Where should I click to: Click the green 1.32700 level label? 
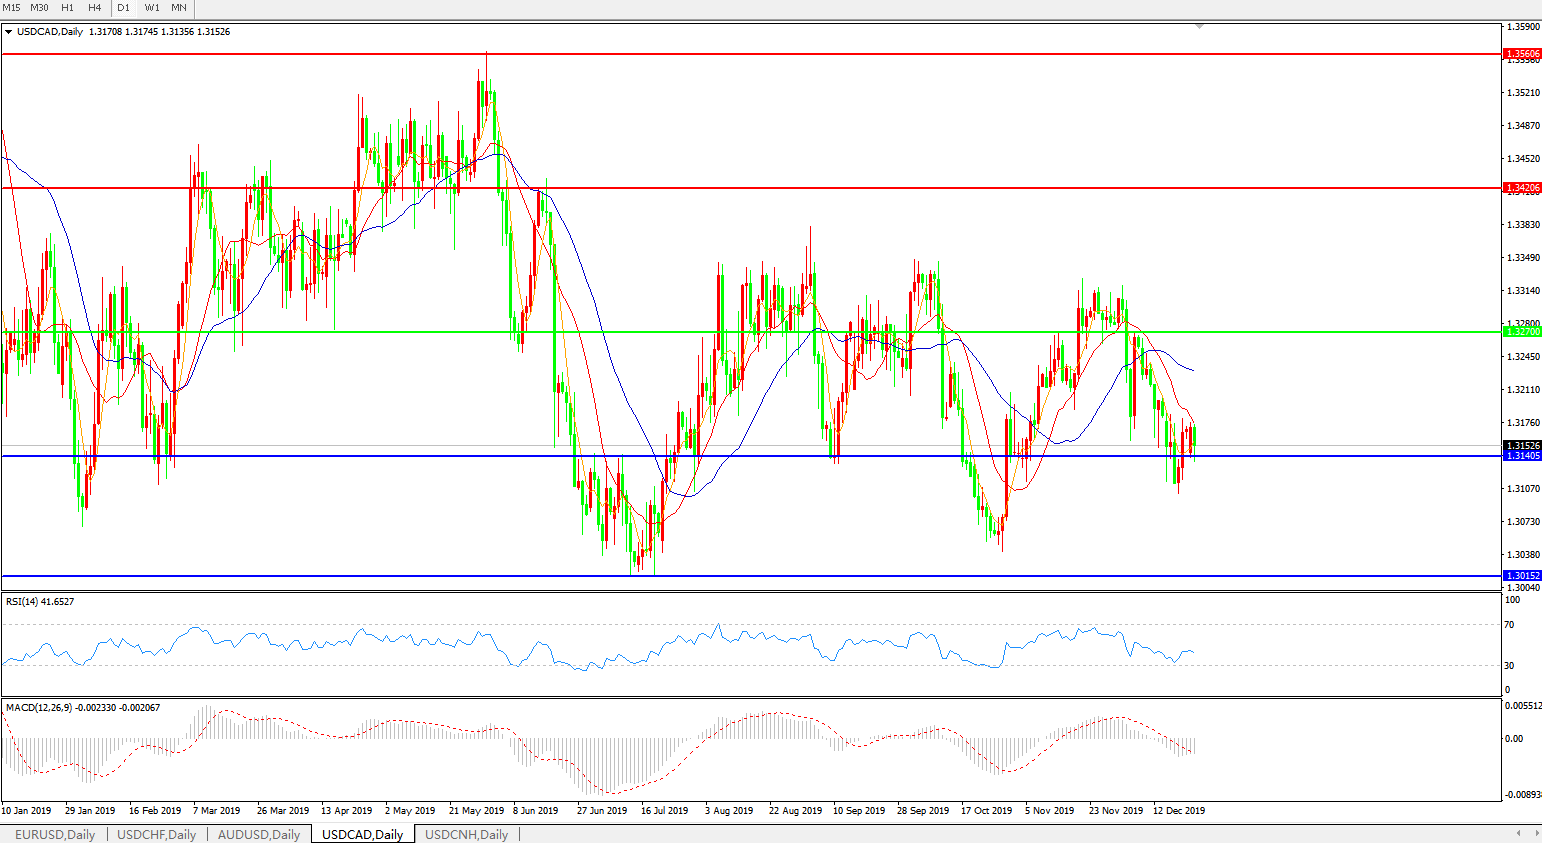click(x=1523, y=332)
